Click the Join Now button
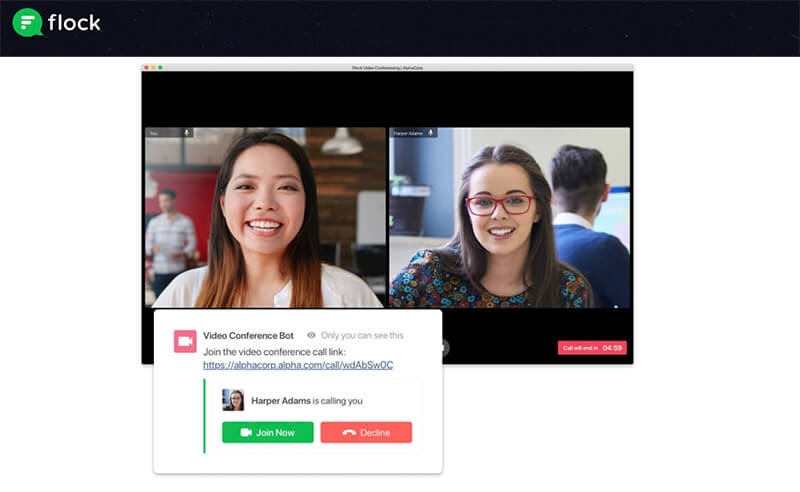The width and height of the screenshot is (800, 492). click(x=268, y=432)
